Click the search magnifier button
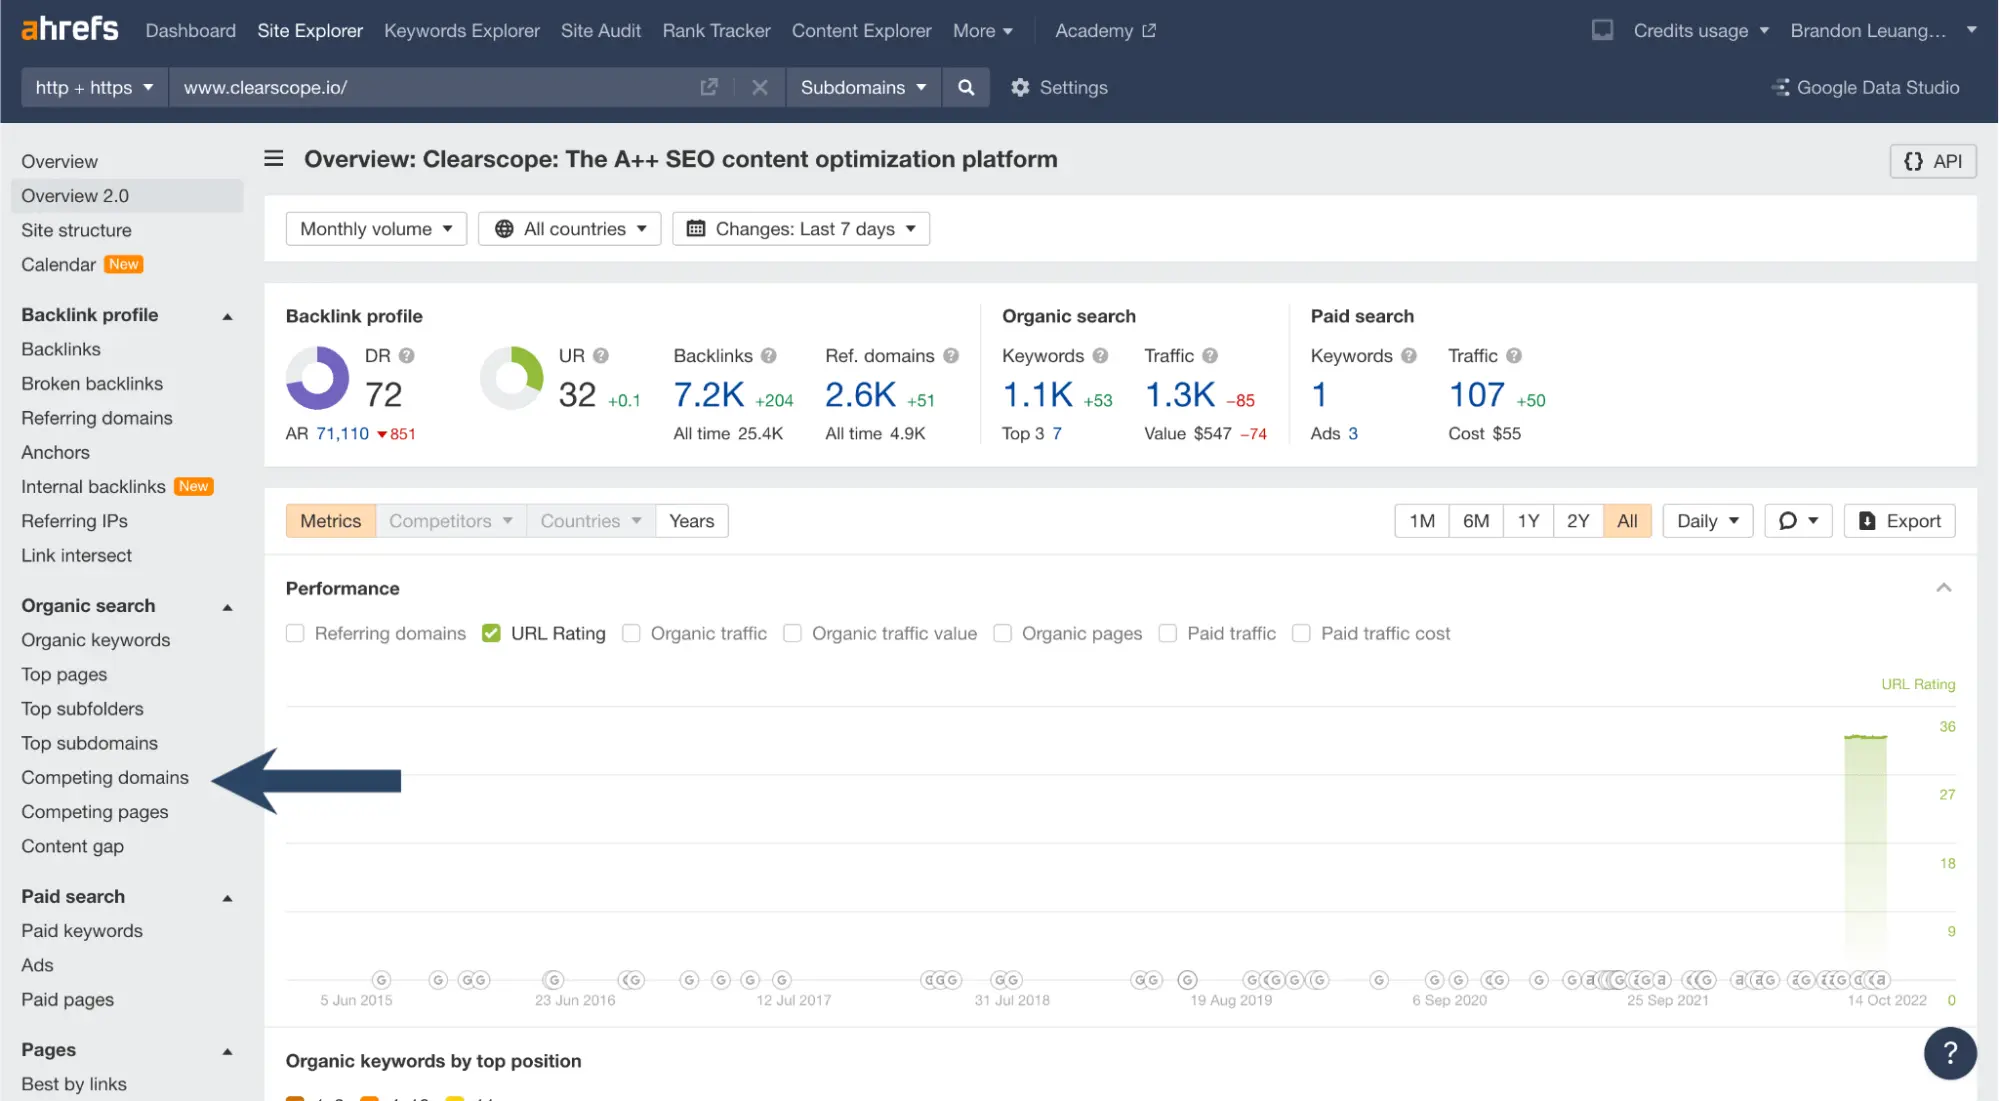Screen dimensions: 1999x1102 (x=965, y=88)
